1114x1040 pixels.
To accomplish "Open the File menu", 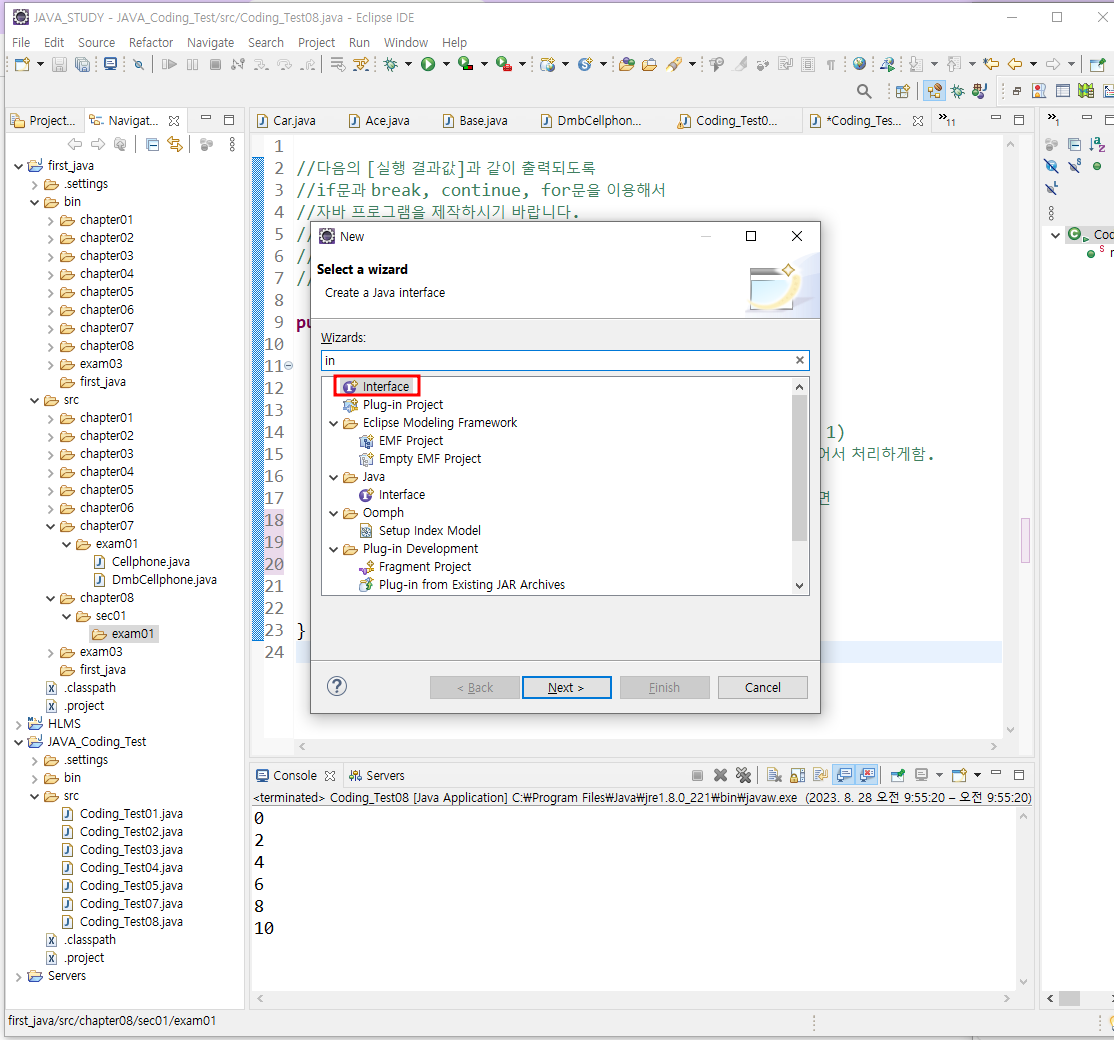I will [21, 43].
